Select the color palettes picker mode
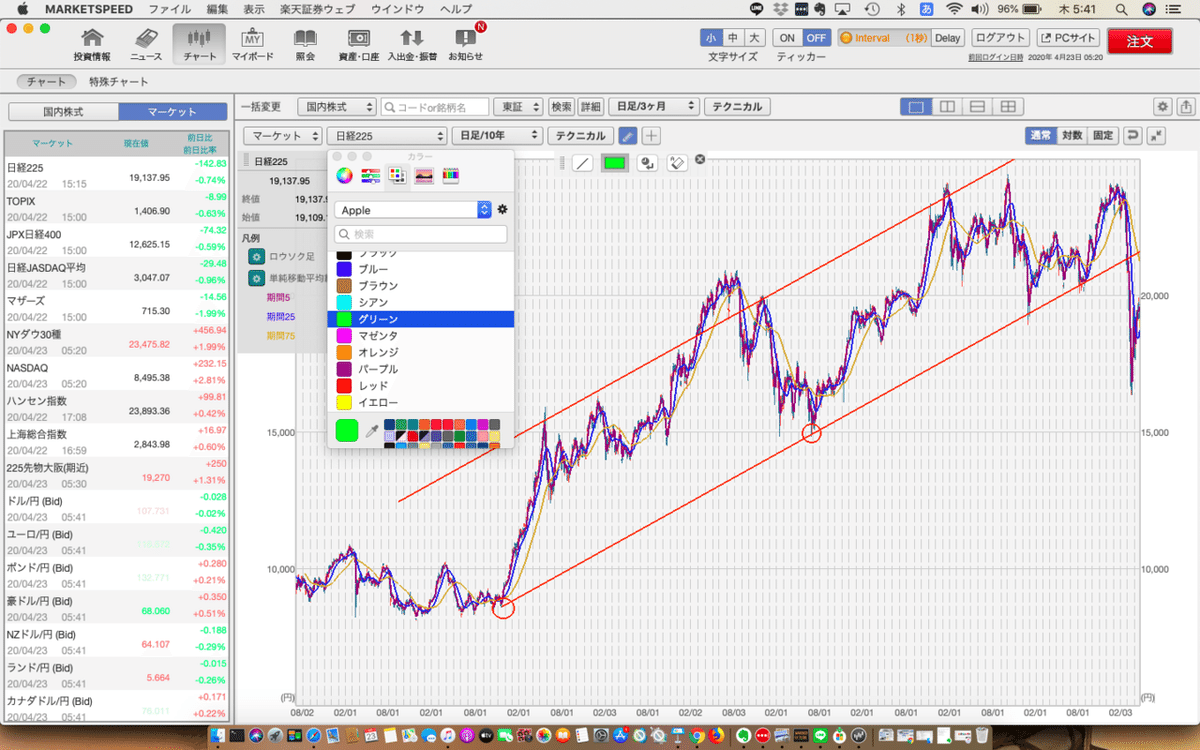The height and width of the screenshot is (750, 1200). coord(397,176)
